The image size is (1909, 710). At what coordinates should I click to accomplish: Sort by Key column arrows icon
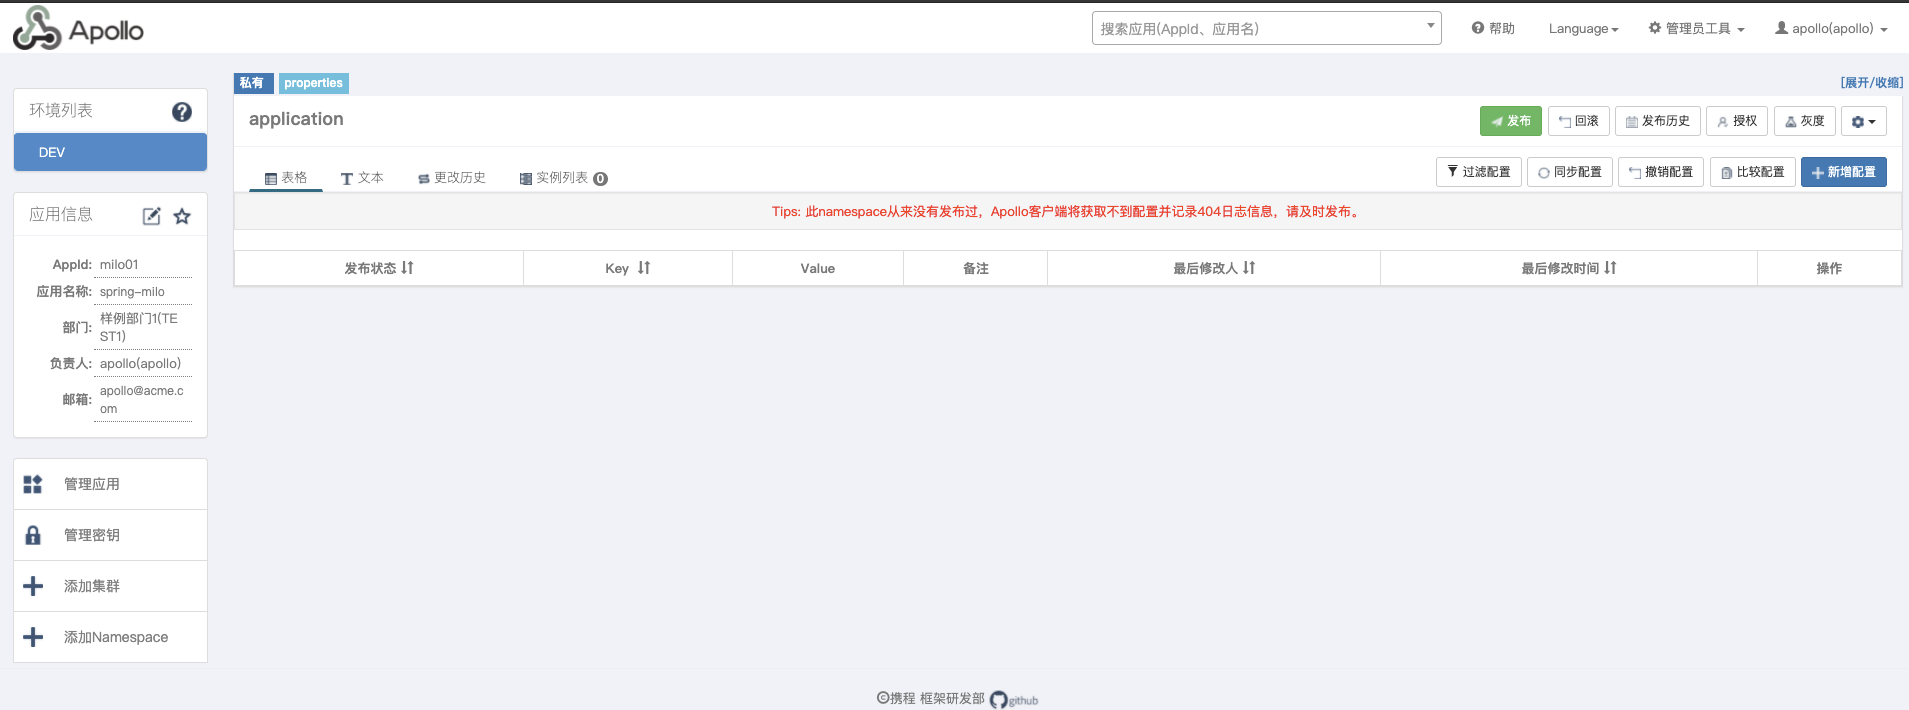tap(644, 268)
